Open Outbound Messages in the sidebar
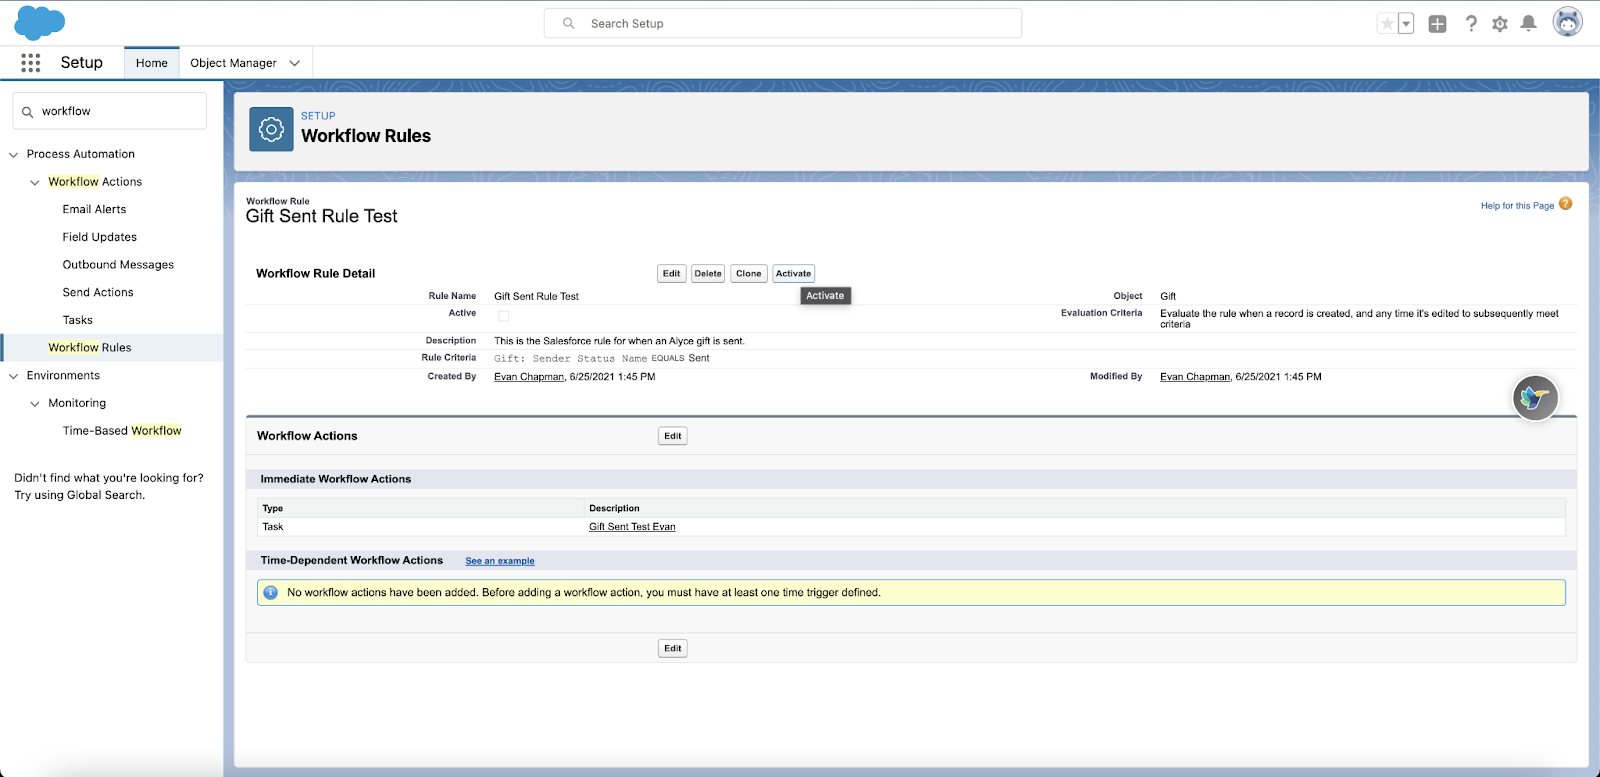Screen dimensions: 1600x777 click(118, 265)
